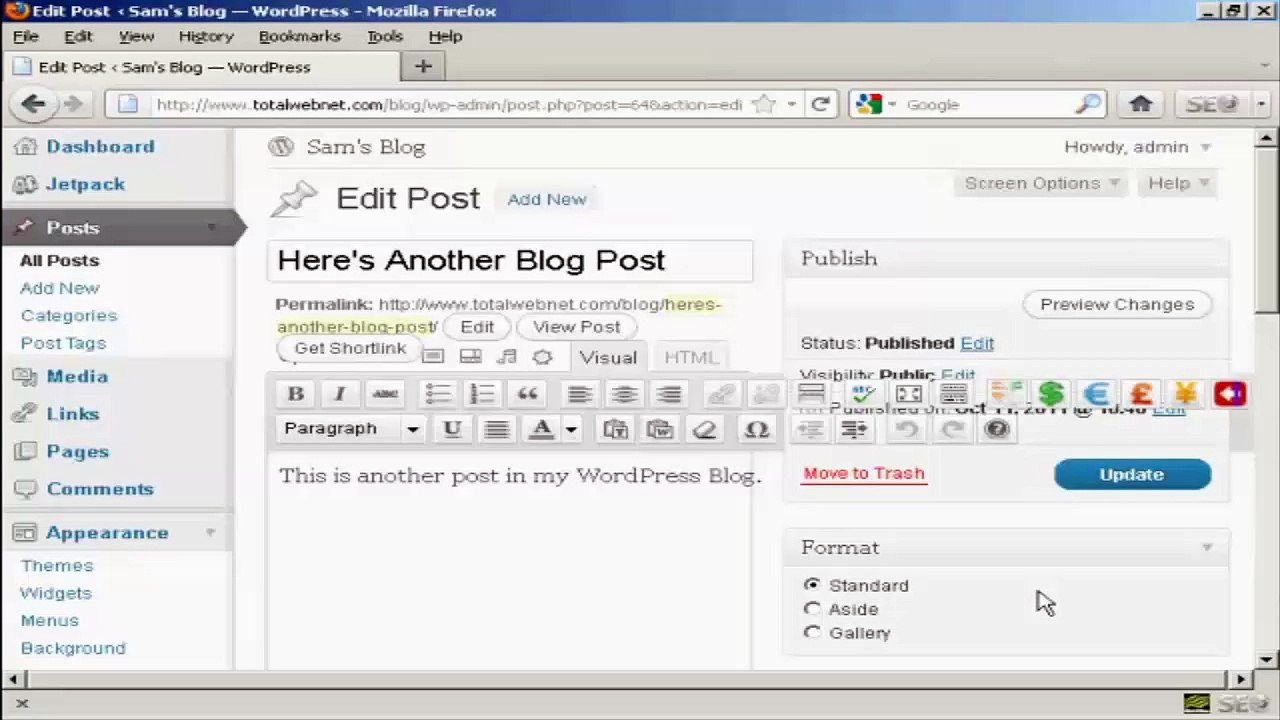
Task: Open the editor help icon
Action: click(x=997, y=429)
